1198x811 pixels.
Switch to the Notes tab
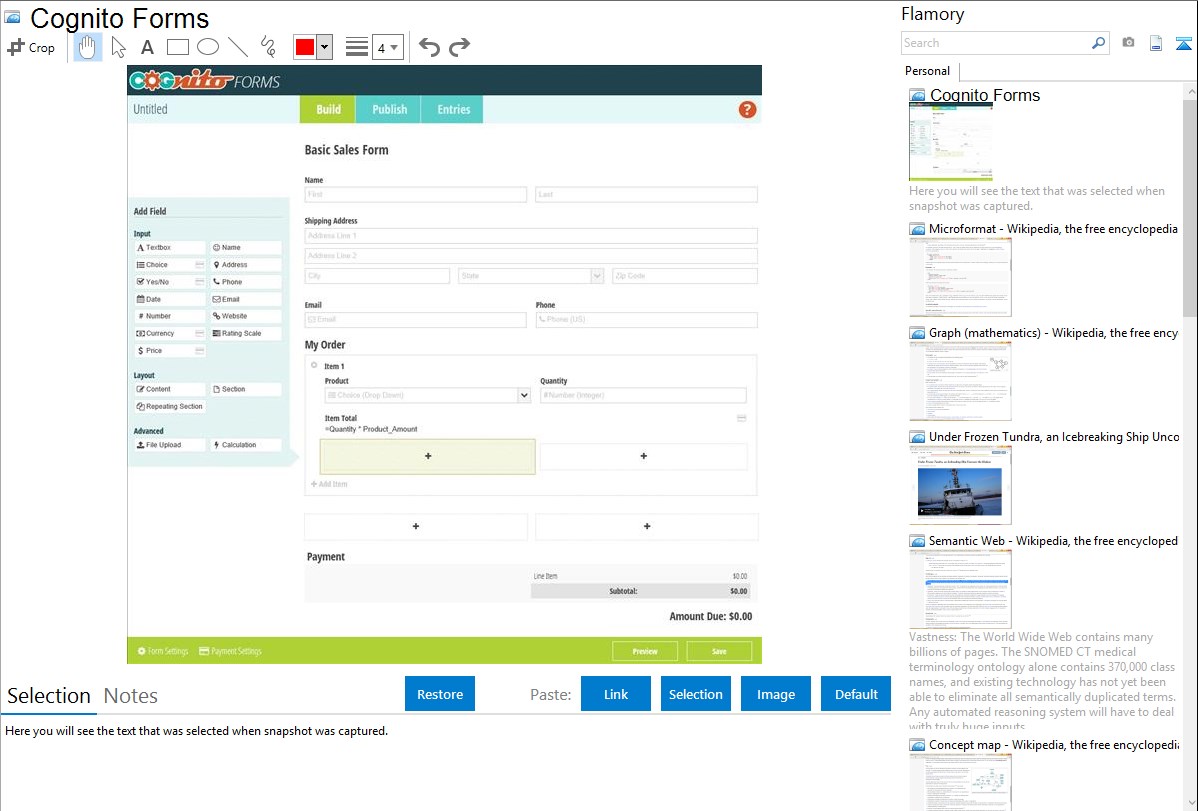click(x=131, y=696)
